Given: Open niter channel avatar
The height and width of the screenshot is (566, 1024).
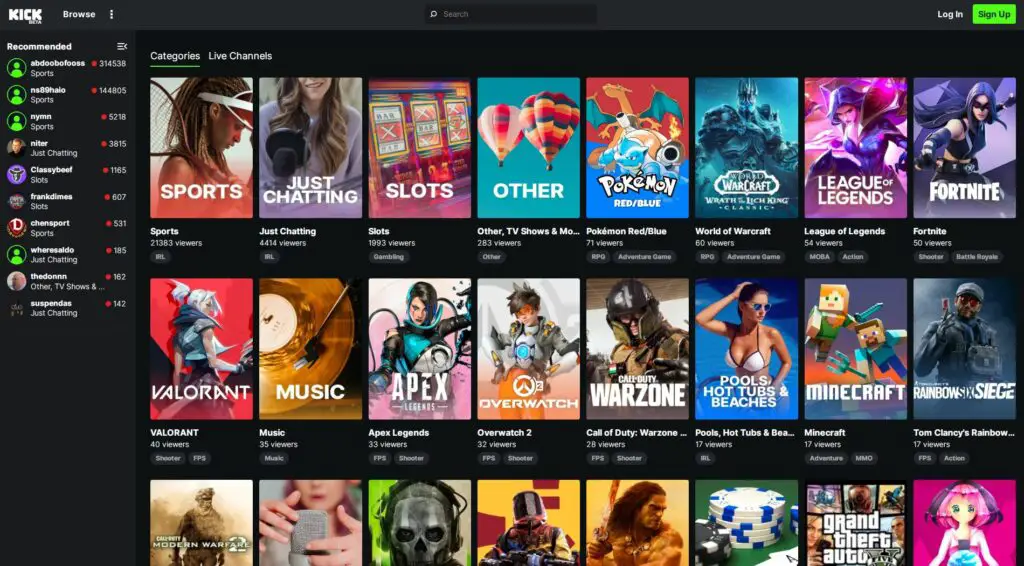Looking at the screenshot, I should pyautogui.click(x=16, y=148).
